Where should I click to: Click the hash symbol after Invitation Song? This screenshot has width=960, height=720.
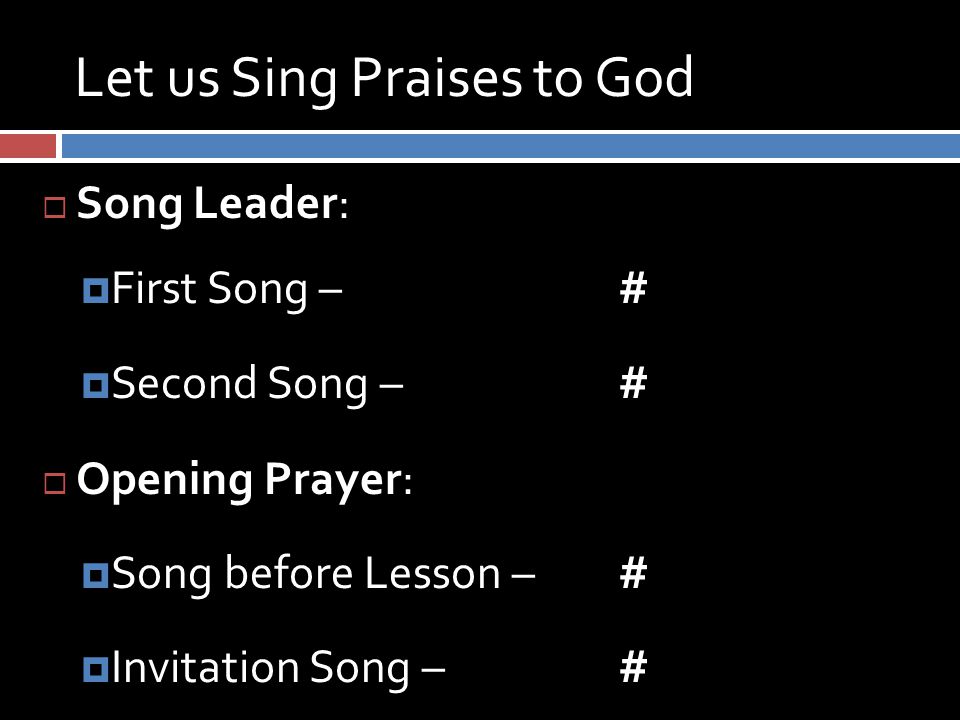tap(633, 667)
